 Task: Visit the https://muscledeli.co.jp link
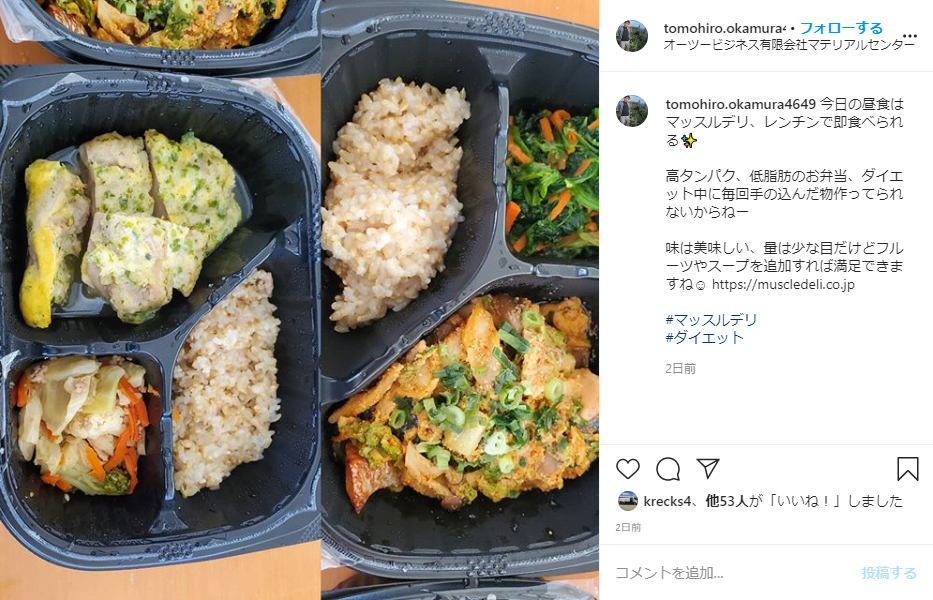[783, 285]
